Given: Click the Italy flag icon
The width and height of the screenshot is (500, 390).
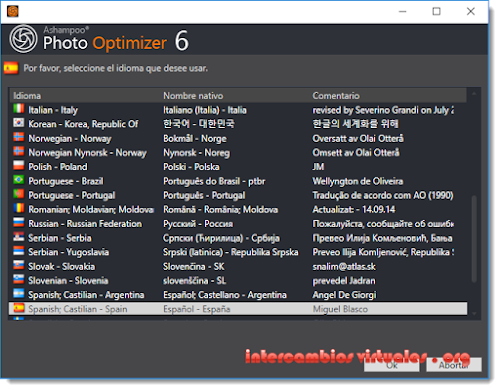Looking at the screenshot, I should (x=19, y=109).
